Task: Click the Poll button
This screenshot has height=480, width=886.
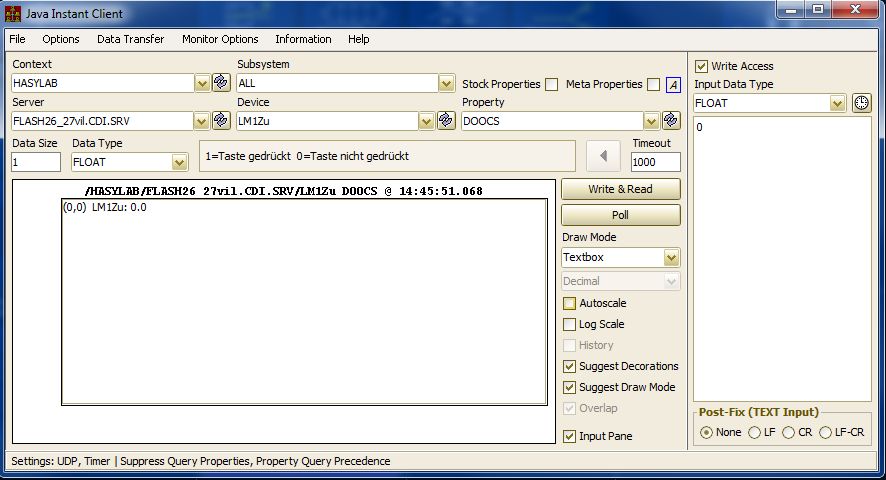Action: click(620, 215)
